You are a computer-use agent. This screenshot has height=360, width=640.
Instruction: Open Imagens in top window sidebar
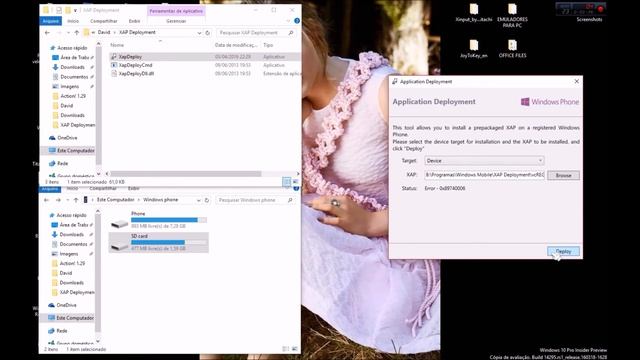(x=70, y=87)
